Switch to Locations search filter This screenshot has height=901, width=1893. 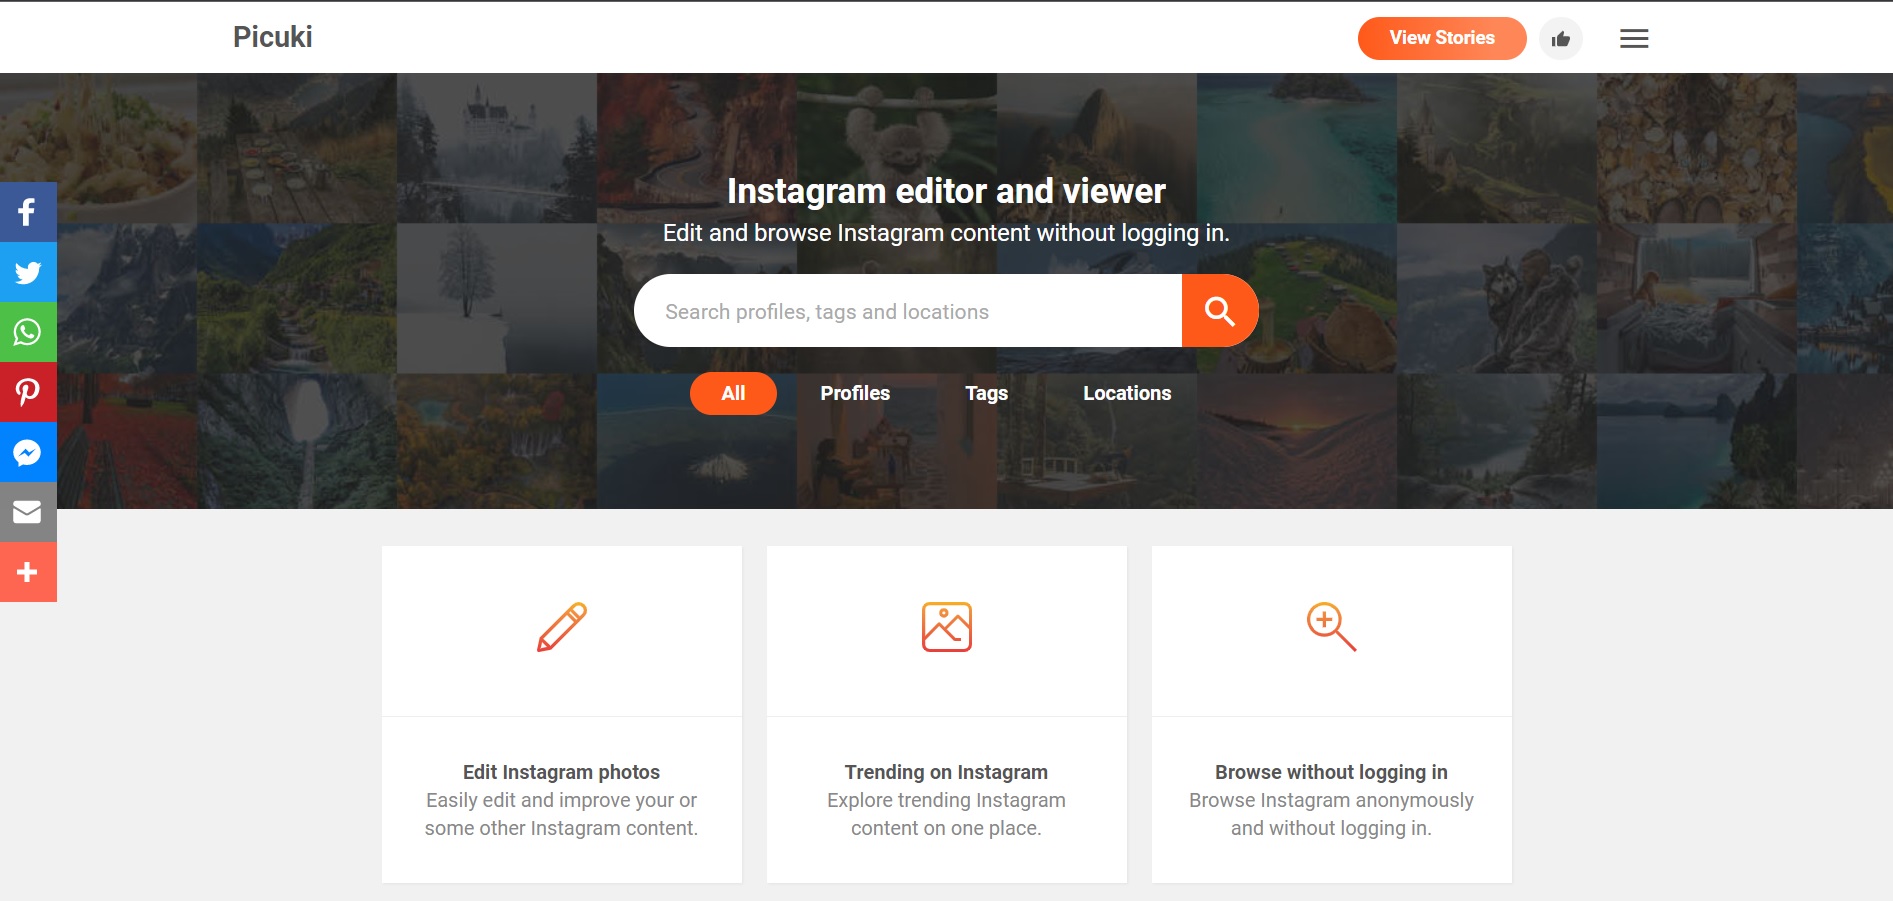[x=1127, y=393]
